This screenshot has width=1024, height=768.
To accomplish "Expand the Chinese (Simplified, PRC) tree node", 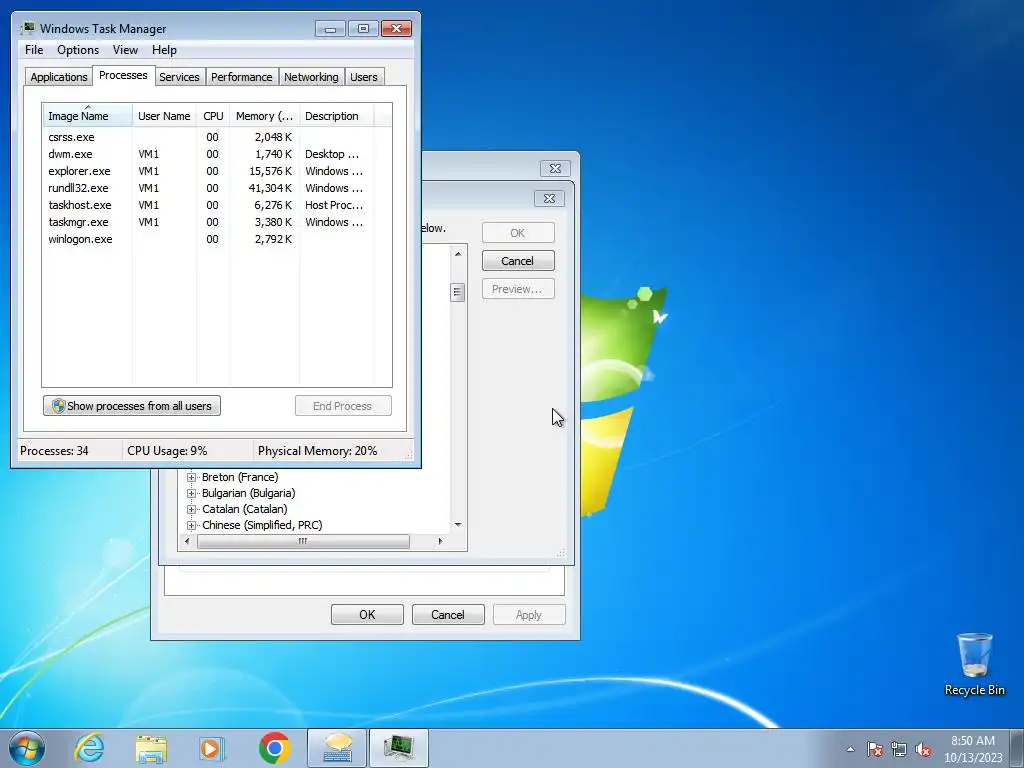I will [x=191, y=525].
